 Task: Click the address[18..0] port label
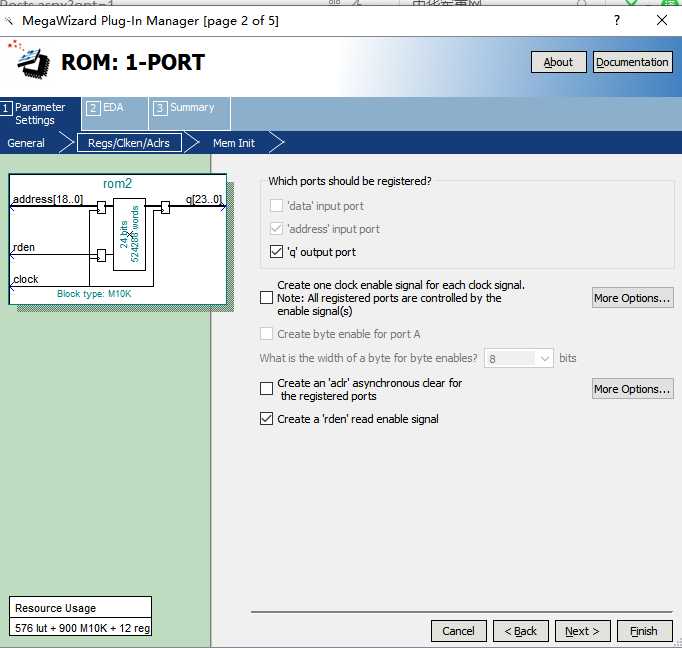(48, 199)
